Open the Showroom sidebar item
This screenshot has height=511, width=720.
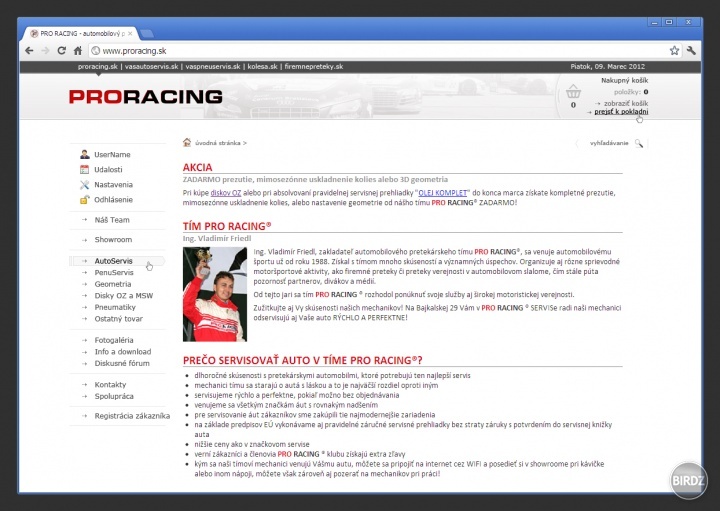(113, 240)
